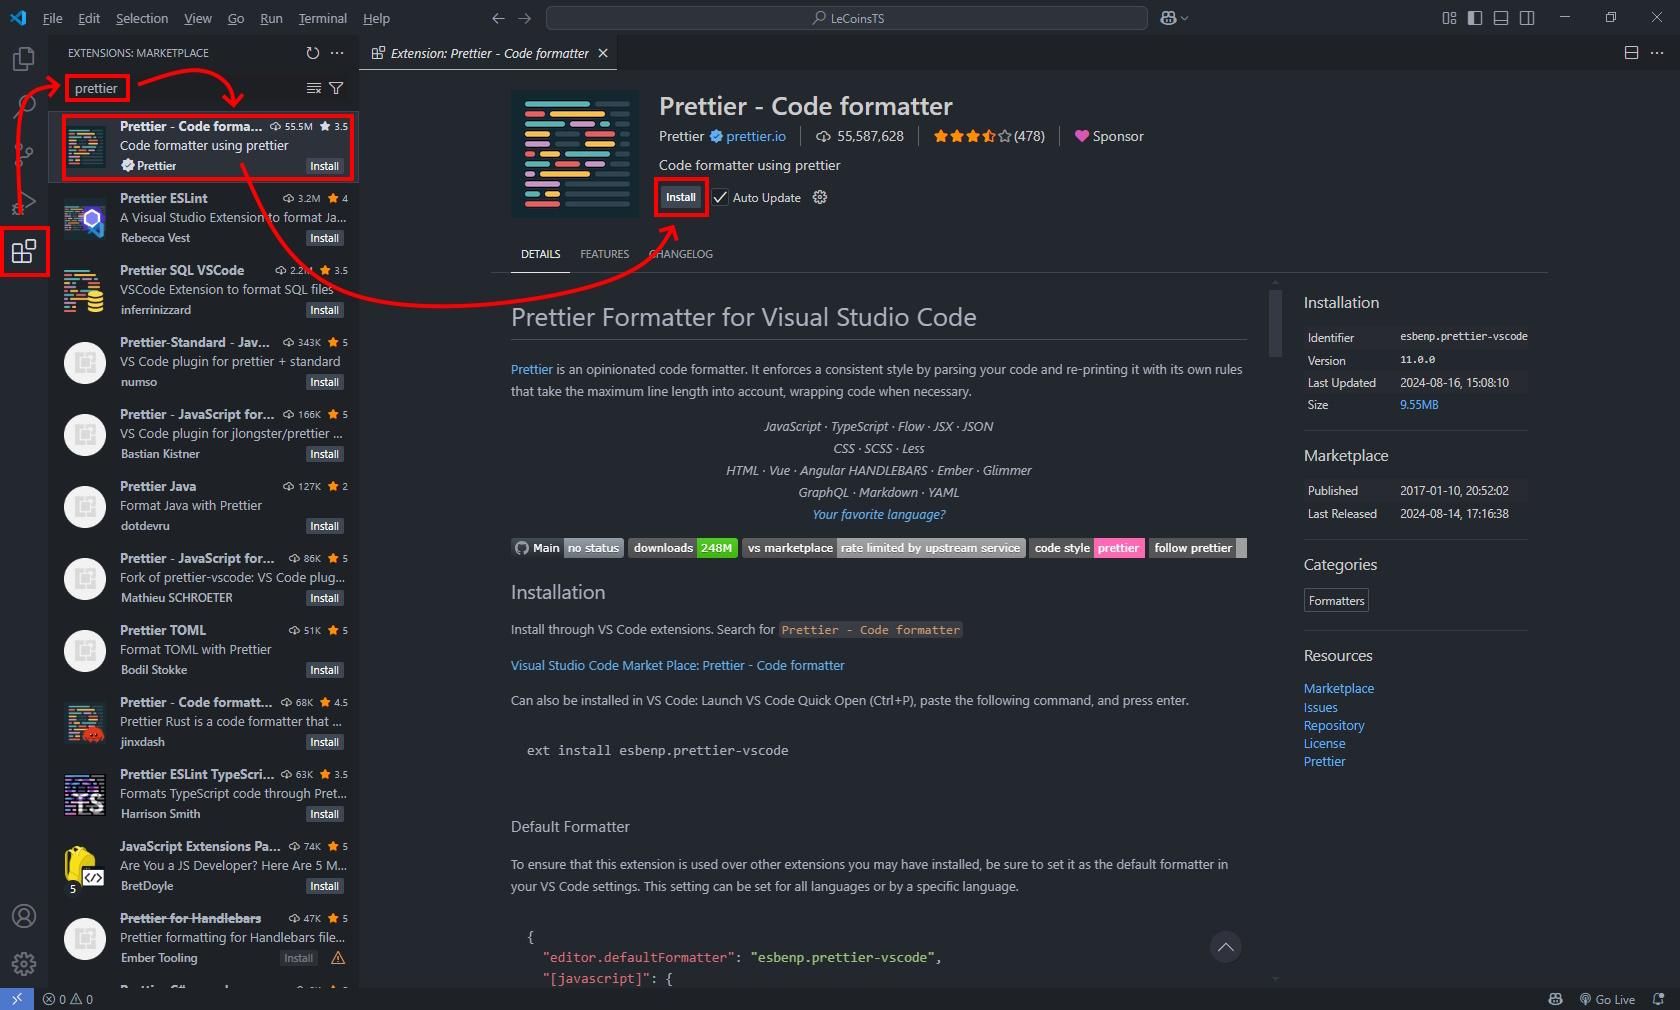Toggle the Auto Update checkbox
1680x1010 pixels.
720,197
